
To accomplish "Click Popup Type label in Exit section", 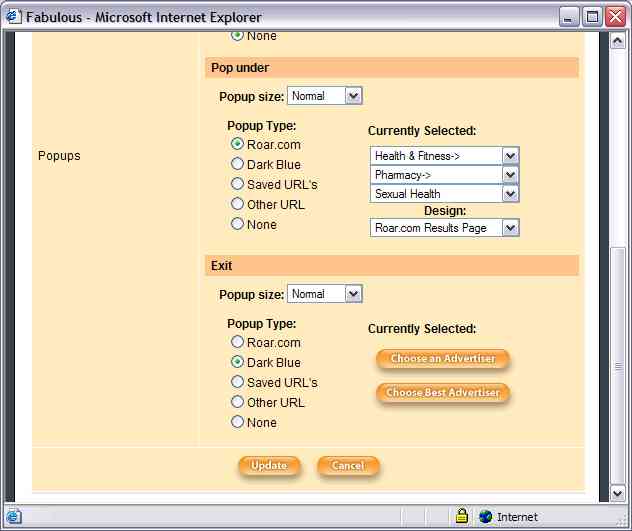I will 262,324.
